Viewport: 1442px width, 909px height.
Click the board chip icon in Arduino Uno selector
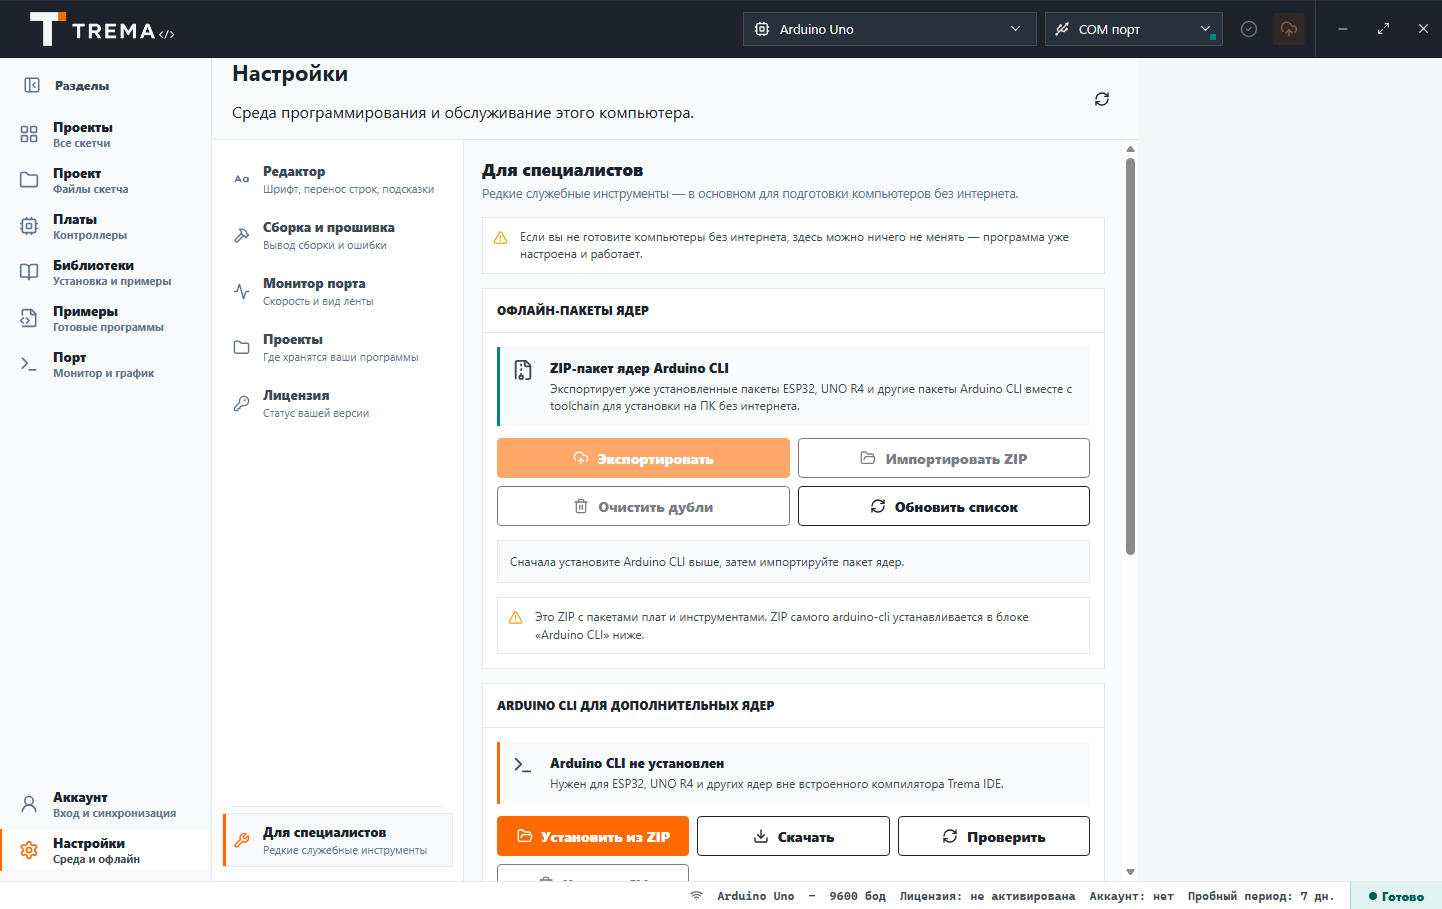[x=762, y=29]
